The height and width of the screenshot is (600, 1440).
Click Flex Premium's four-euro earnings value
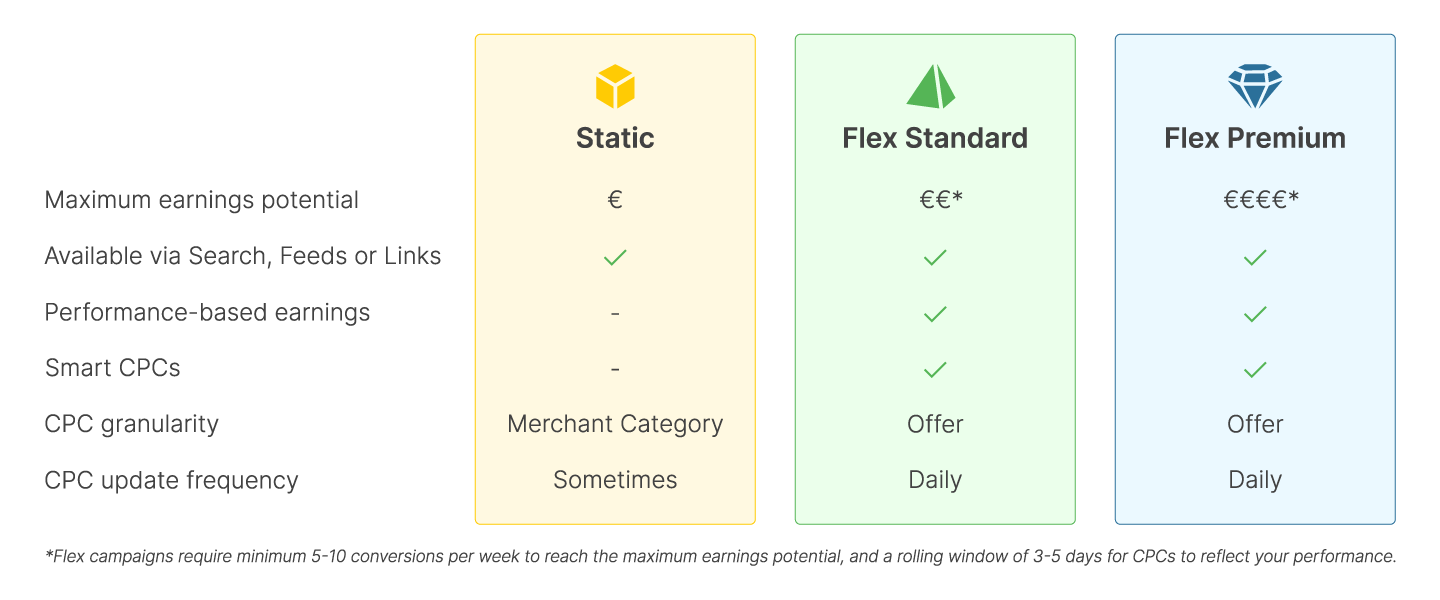(1261, 200)
